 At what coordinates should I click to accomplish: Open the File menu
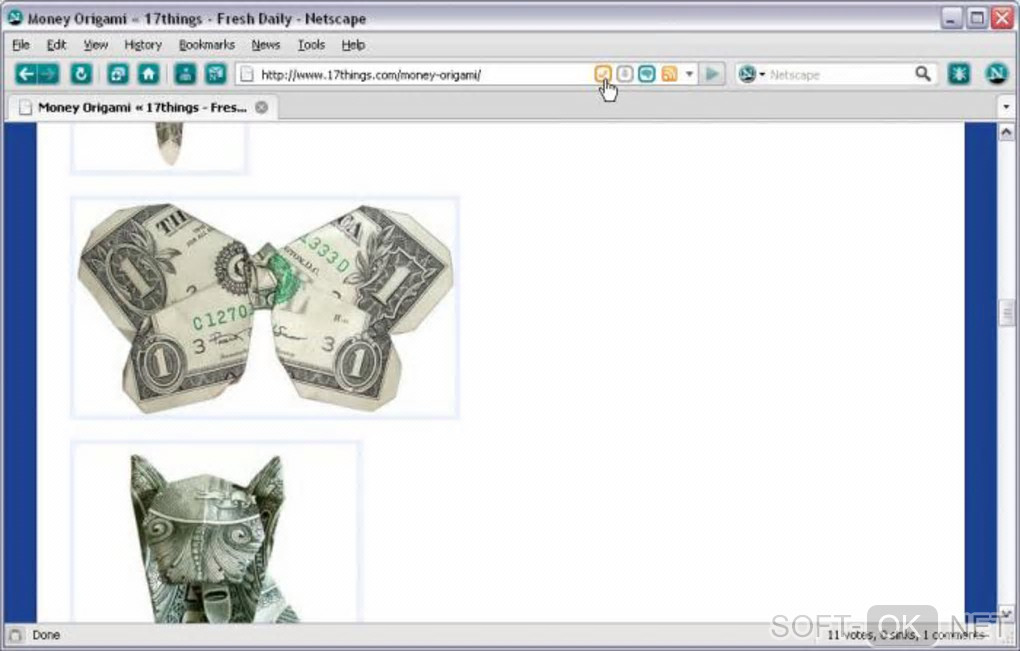pyautogui.click(x=21, y=45)
